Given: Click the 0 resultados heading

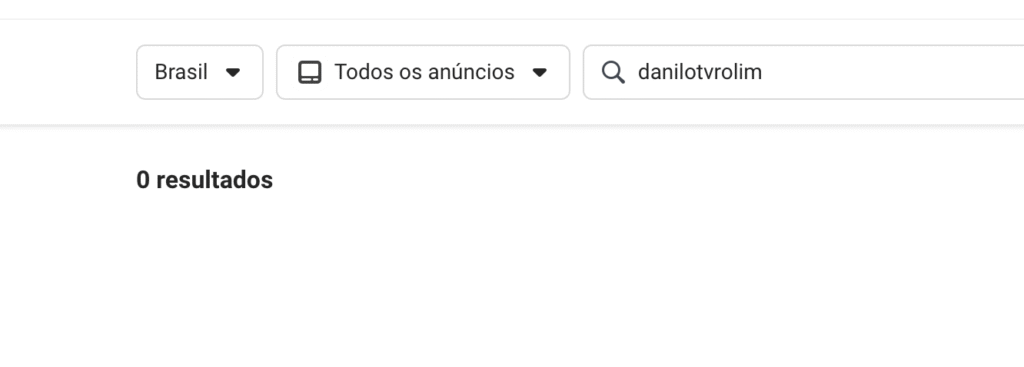Looking at the screenshot, I should (204, 180).
